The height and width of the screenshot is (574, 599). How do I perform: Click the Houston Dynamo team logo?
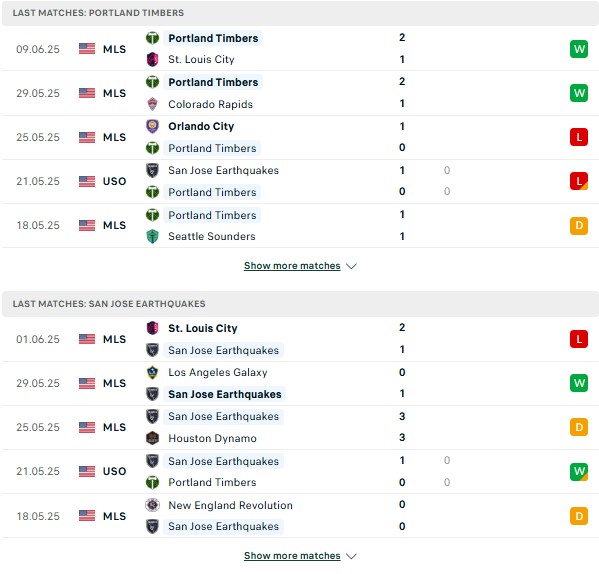click(x=152, y=438)
